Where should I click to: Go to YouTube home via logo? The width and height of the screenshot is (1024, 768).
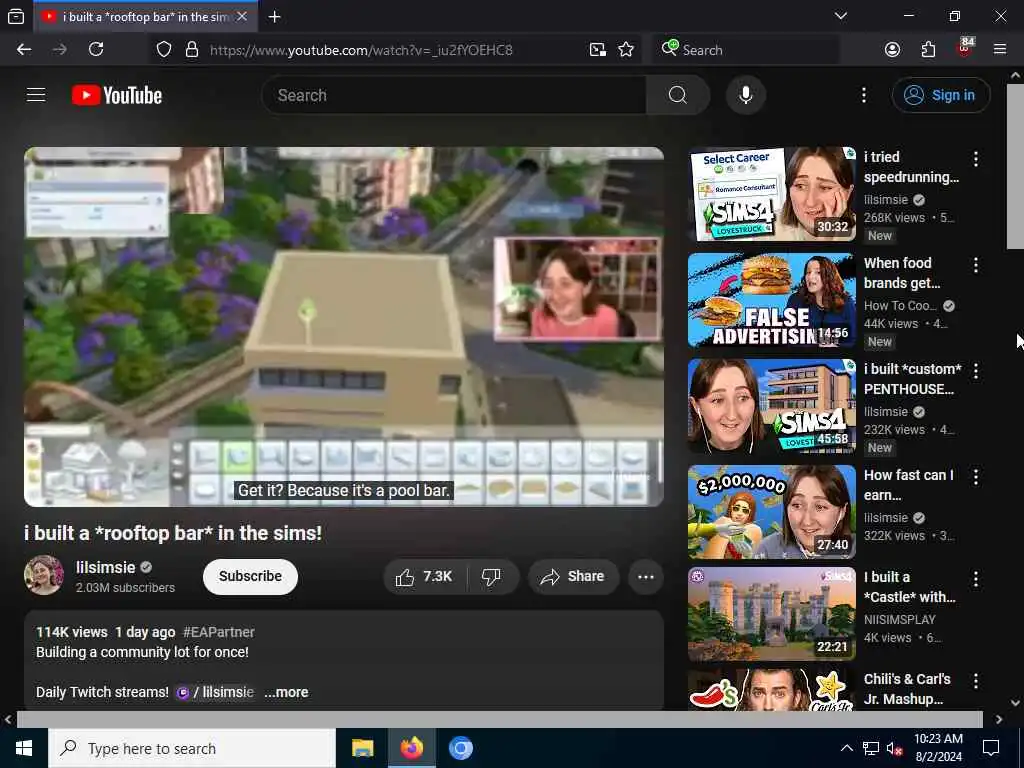(x=117, y=95)
